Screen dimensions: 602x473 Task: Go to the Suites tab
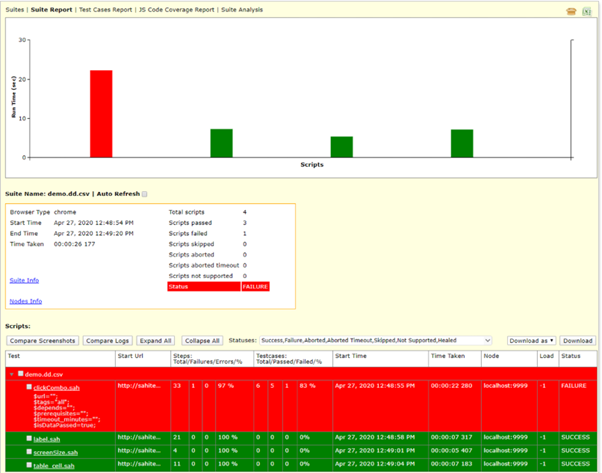[15, 10]
